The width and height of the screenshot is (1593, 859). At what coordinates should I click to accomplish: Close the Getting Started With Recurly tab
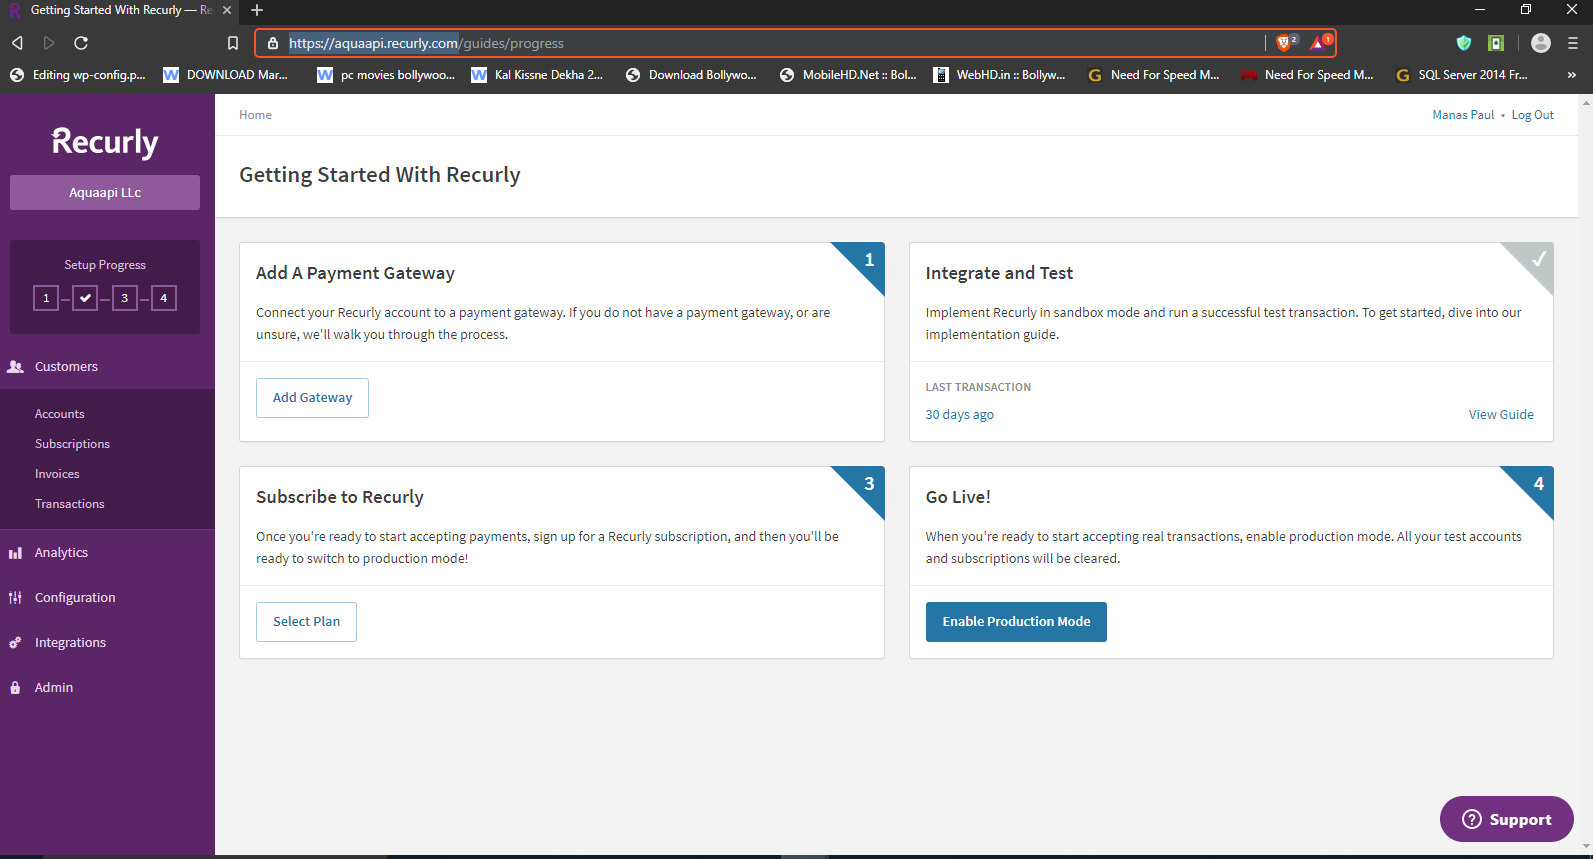[227, 10]
